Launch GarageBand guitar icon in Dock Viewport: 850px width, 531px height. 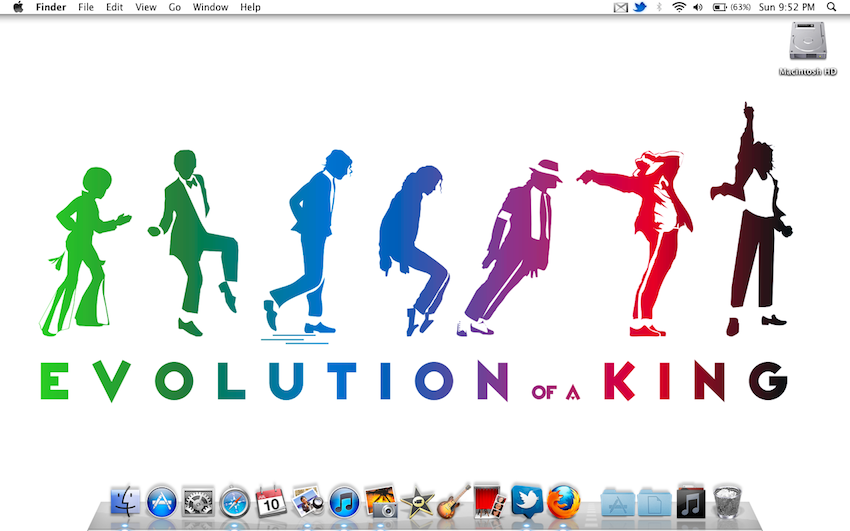(x=453, y=502)
